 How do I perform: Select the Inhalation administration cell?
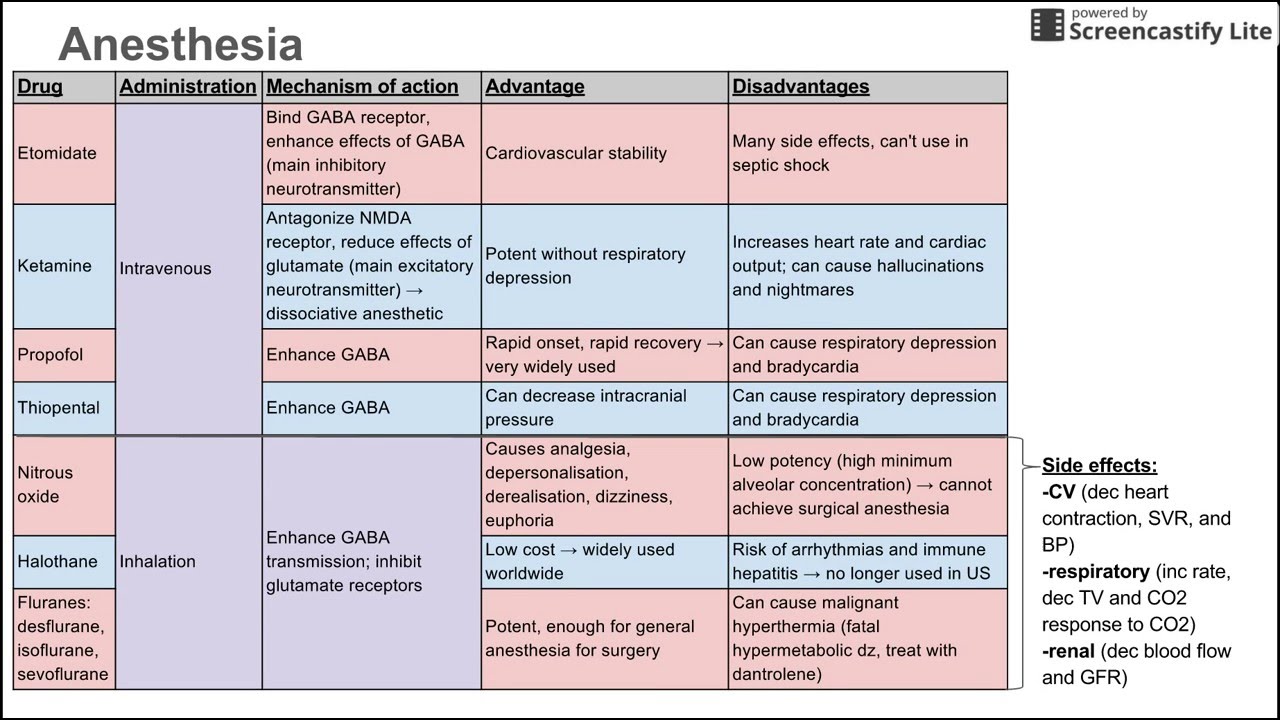(x=158, y=562)
